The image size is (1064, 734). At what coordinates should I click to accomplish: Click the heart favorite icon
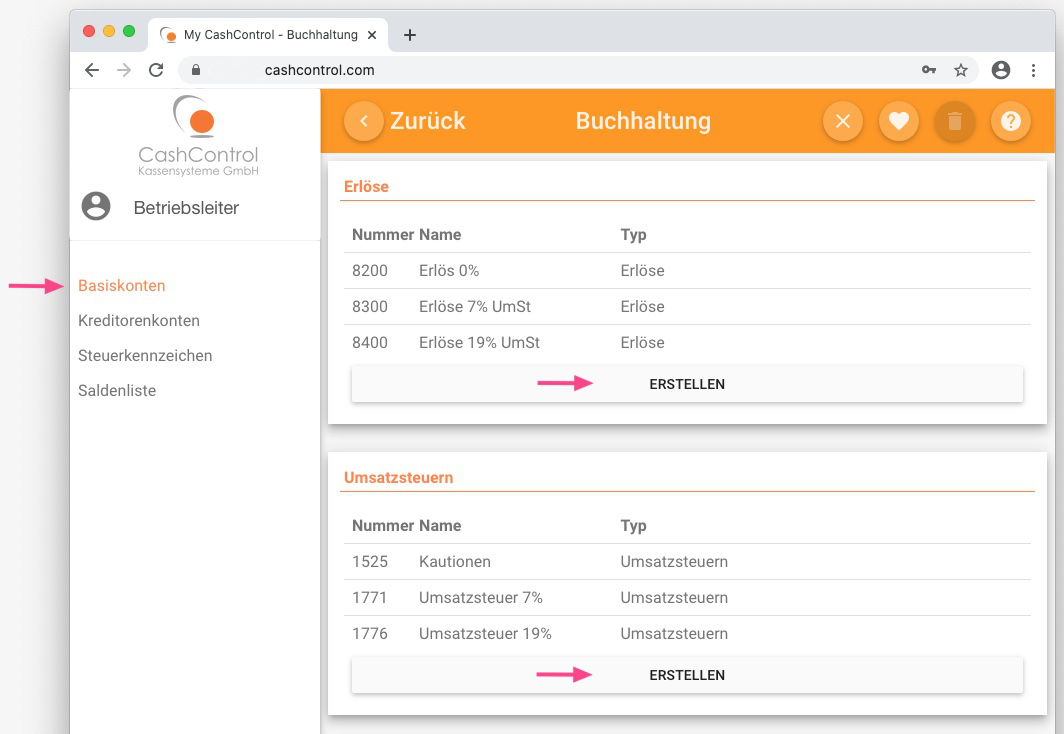tap(899, 121)
